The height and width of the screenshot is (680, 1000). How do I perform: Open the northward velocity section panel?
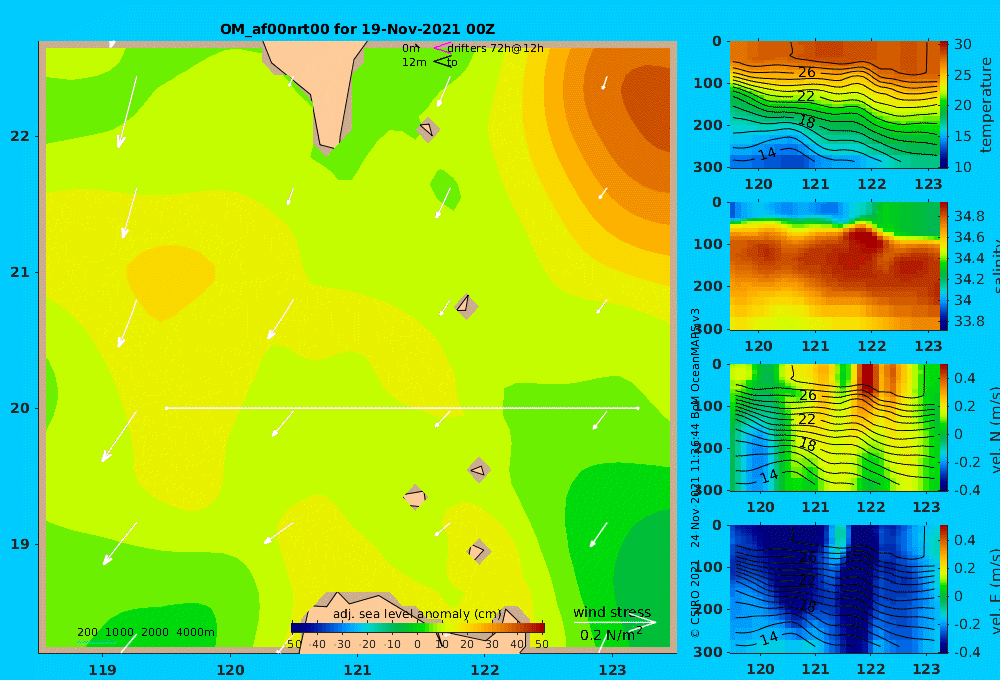(834, 427)
